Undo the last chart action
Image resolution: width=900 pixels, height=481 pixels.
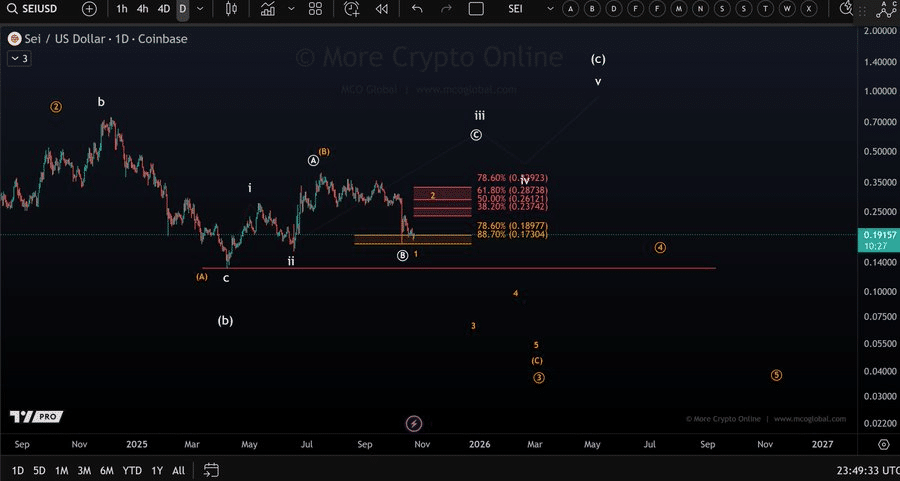(417, 9)
